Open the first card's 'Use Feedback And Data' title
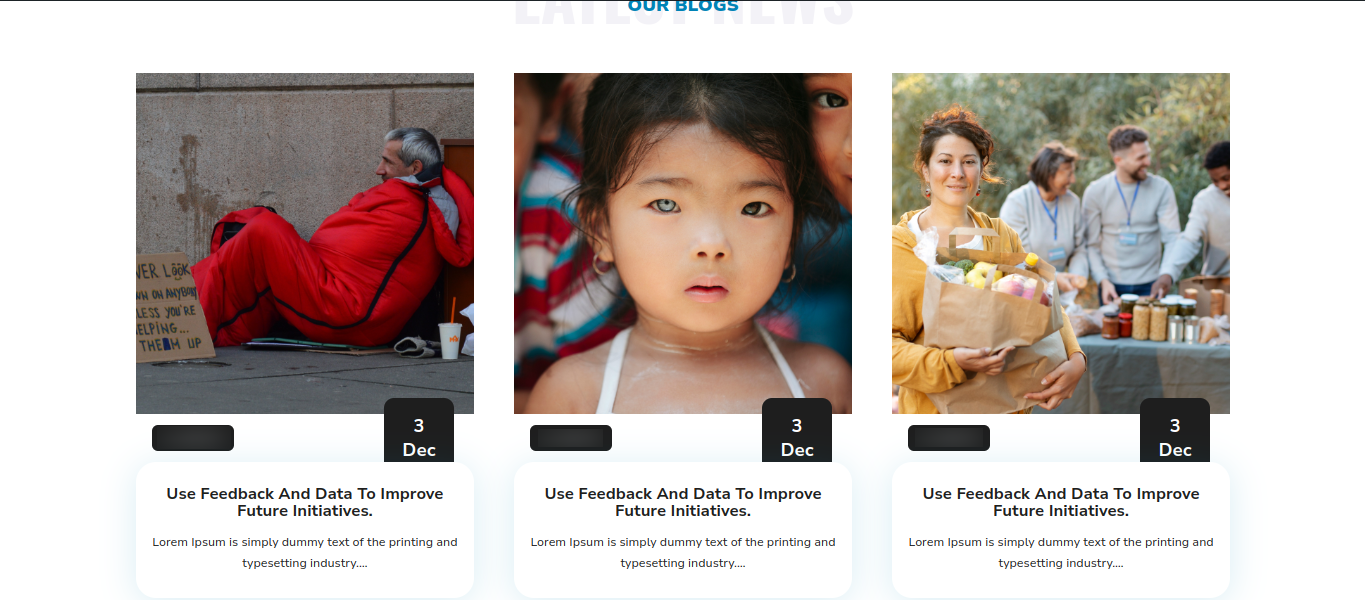 click(305, 502)
